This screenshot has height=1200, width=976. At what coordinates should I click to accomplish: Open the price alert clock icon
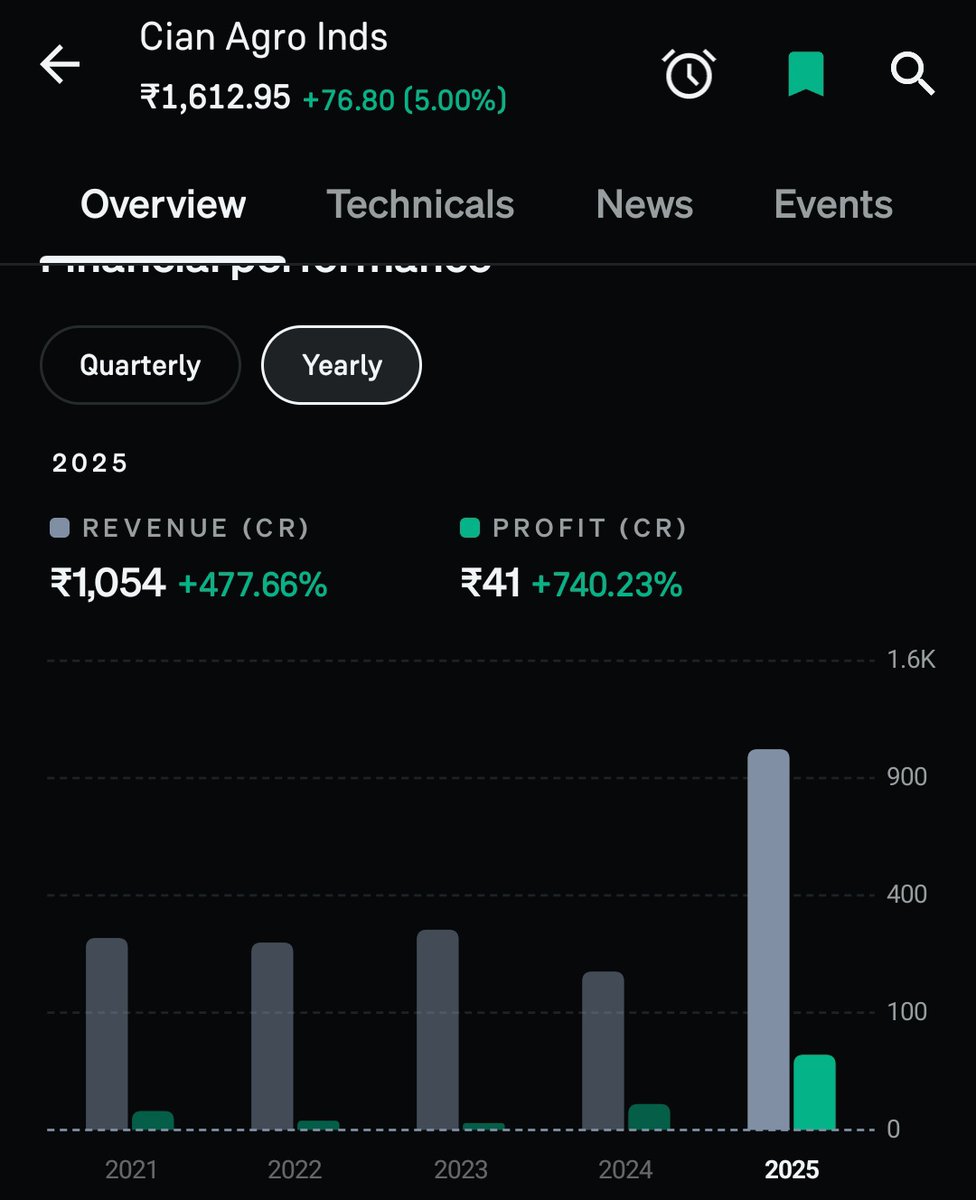689,73
